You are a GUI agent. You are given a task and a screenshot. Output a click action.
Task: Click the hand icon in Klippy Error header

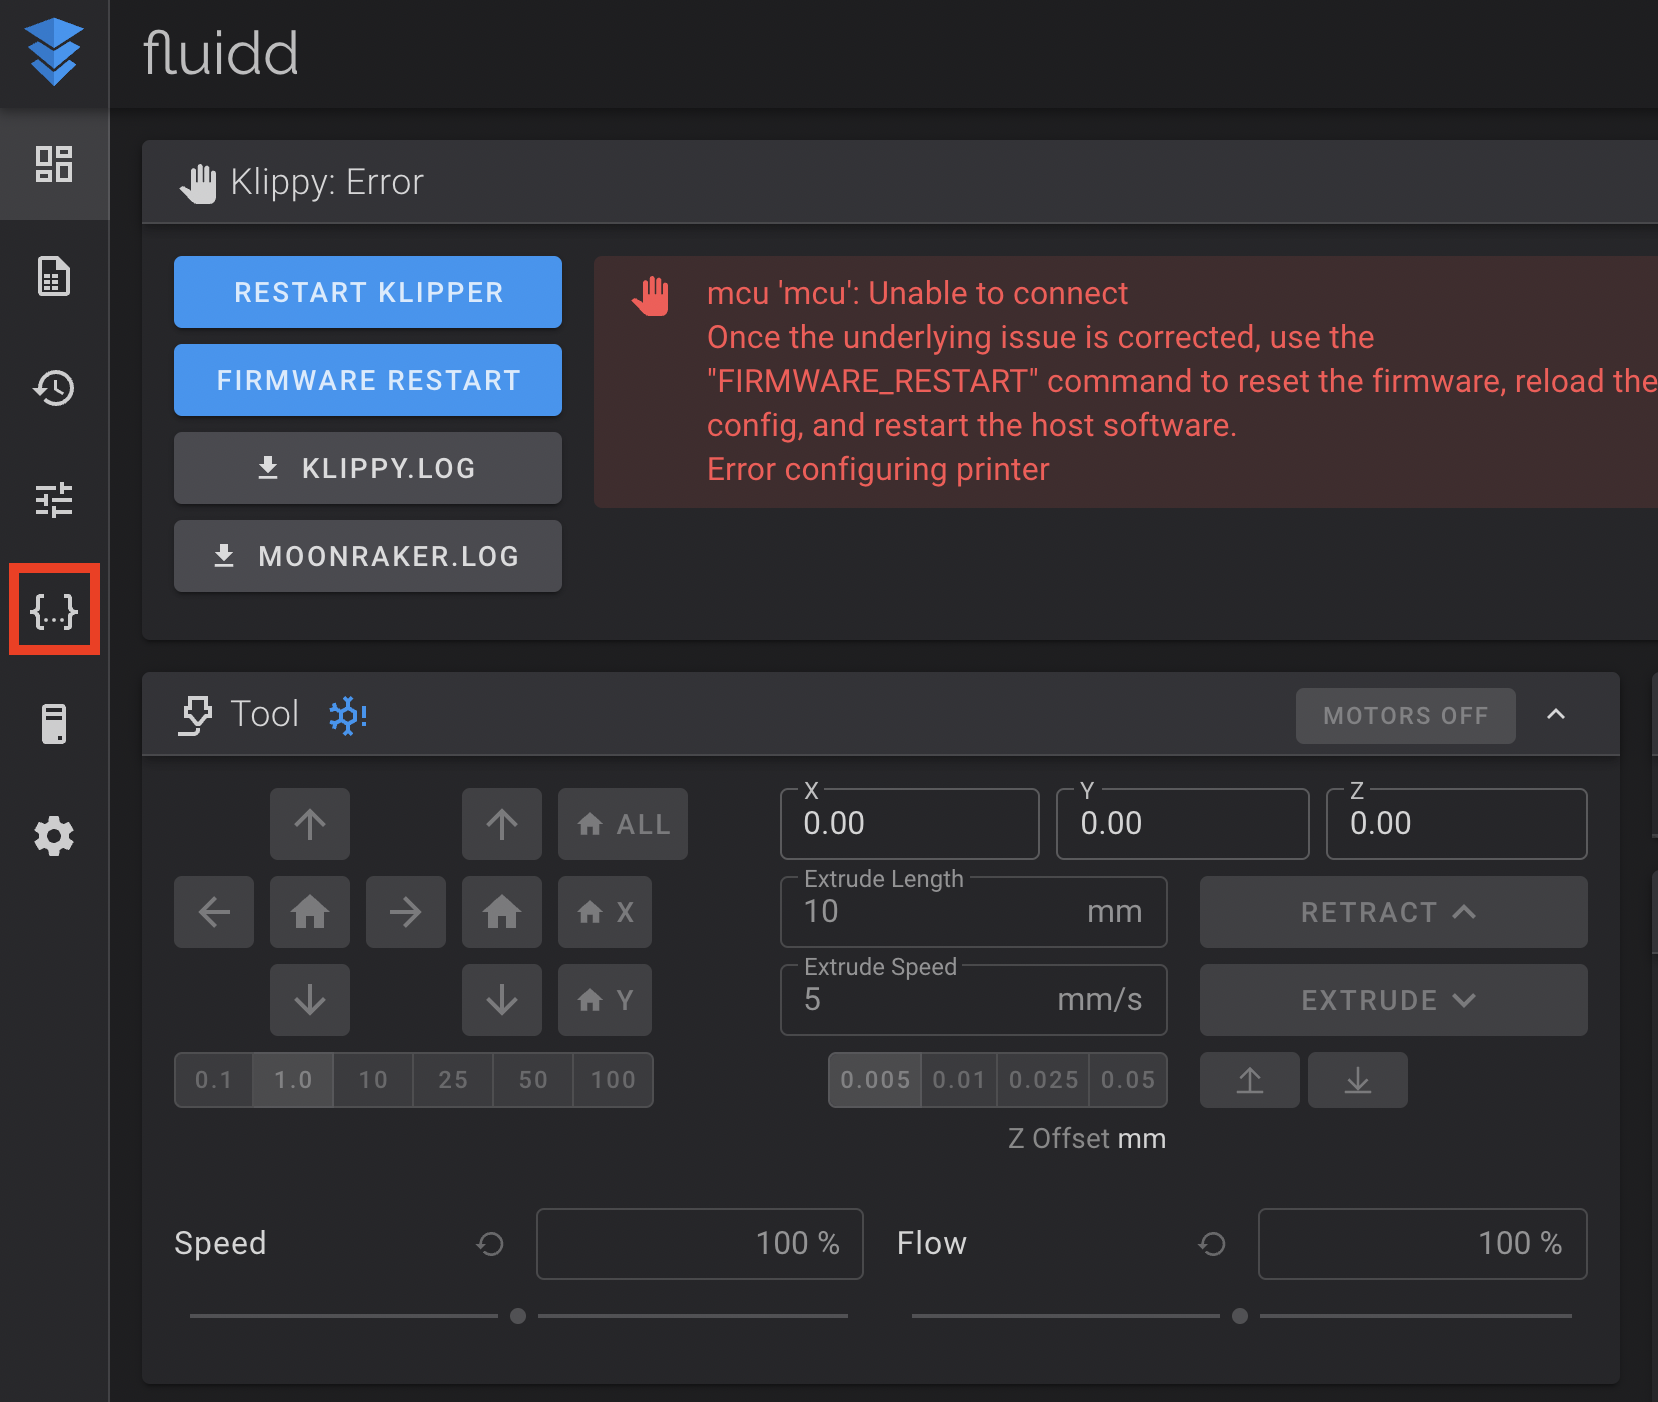point(198,183)
